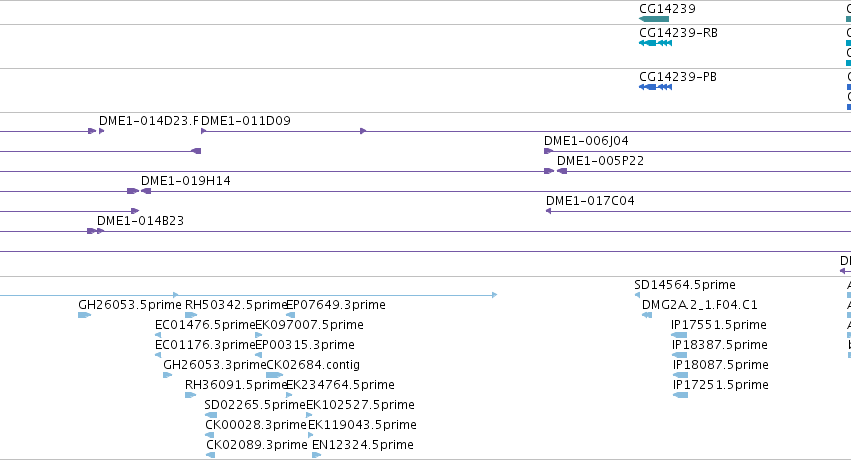This screenshot has width=851, height=460.
Task: Click the CG14239 gene arrow glyph
Action: click(654, 19)
